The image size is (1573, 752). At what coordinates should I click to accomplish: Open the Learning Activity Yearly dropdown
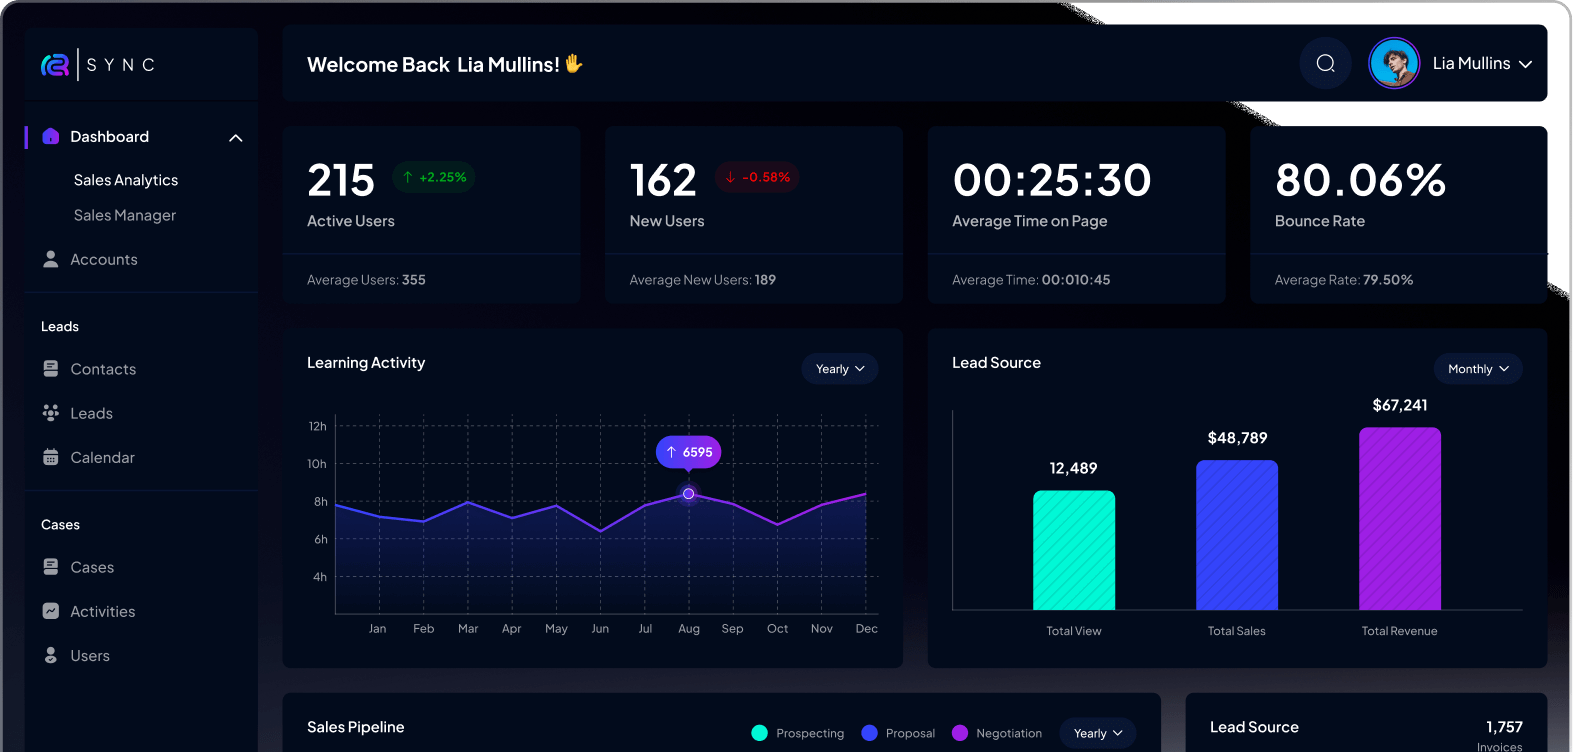point(840,369)
